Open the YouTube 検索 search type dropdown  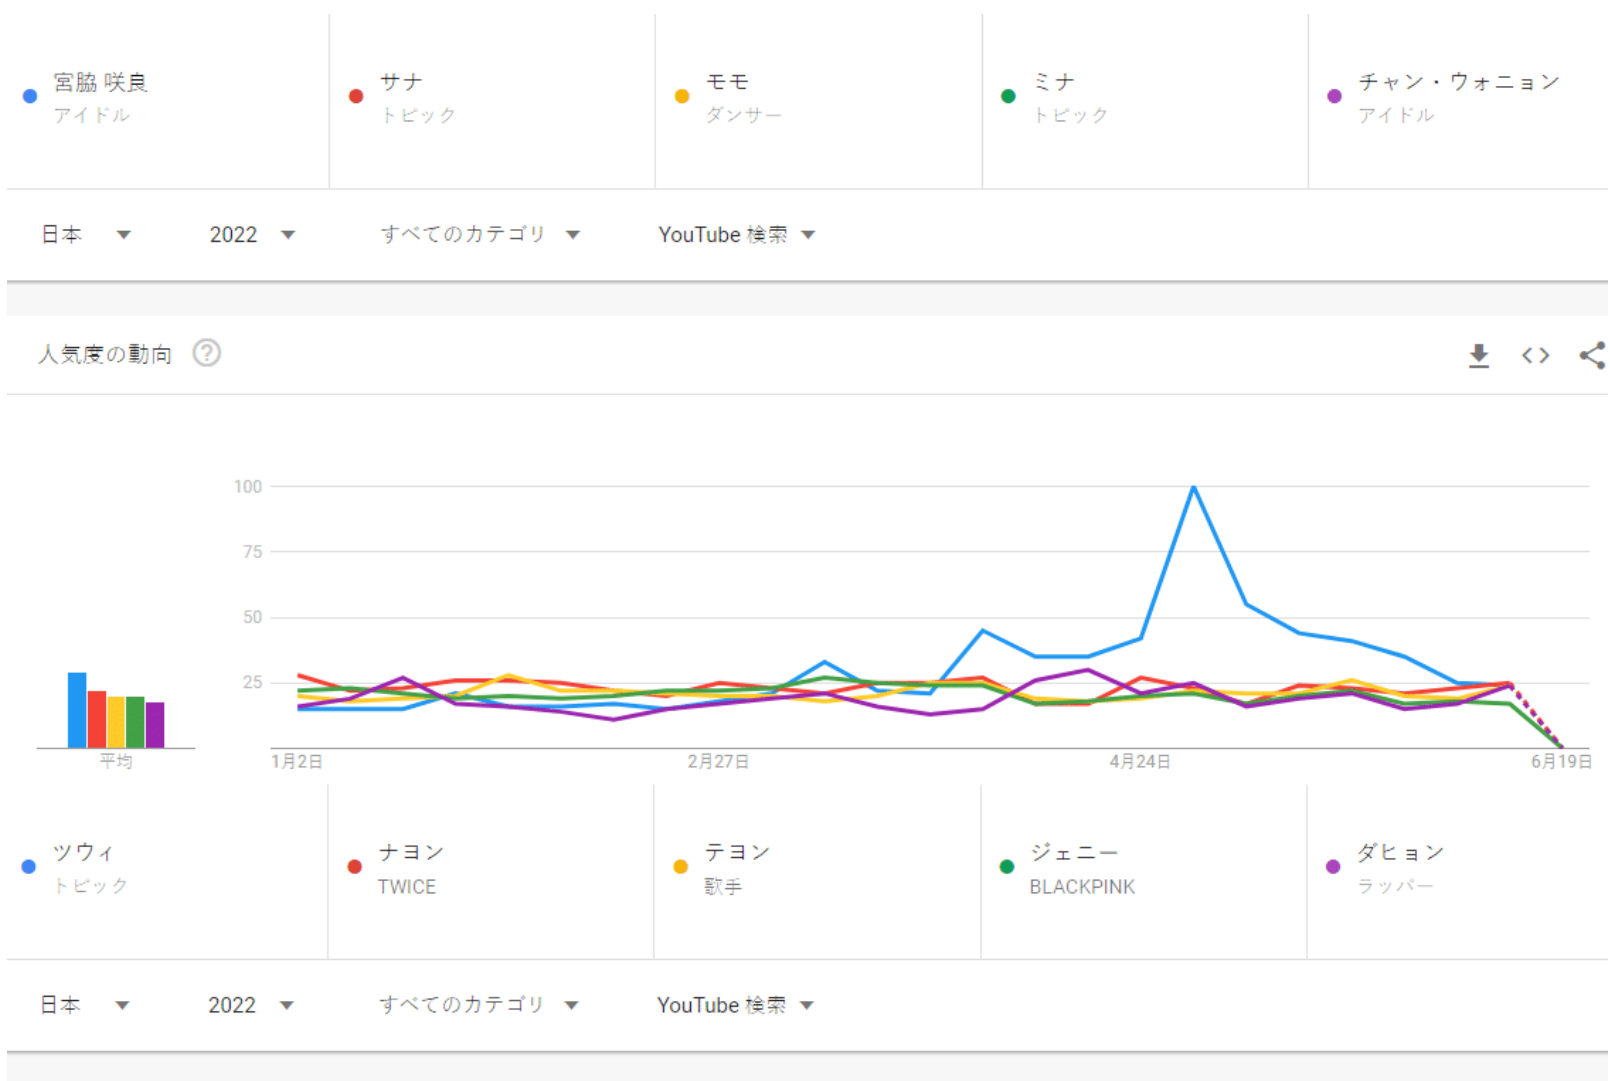(737, 234)
